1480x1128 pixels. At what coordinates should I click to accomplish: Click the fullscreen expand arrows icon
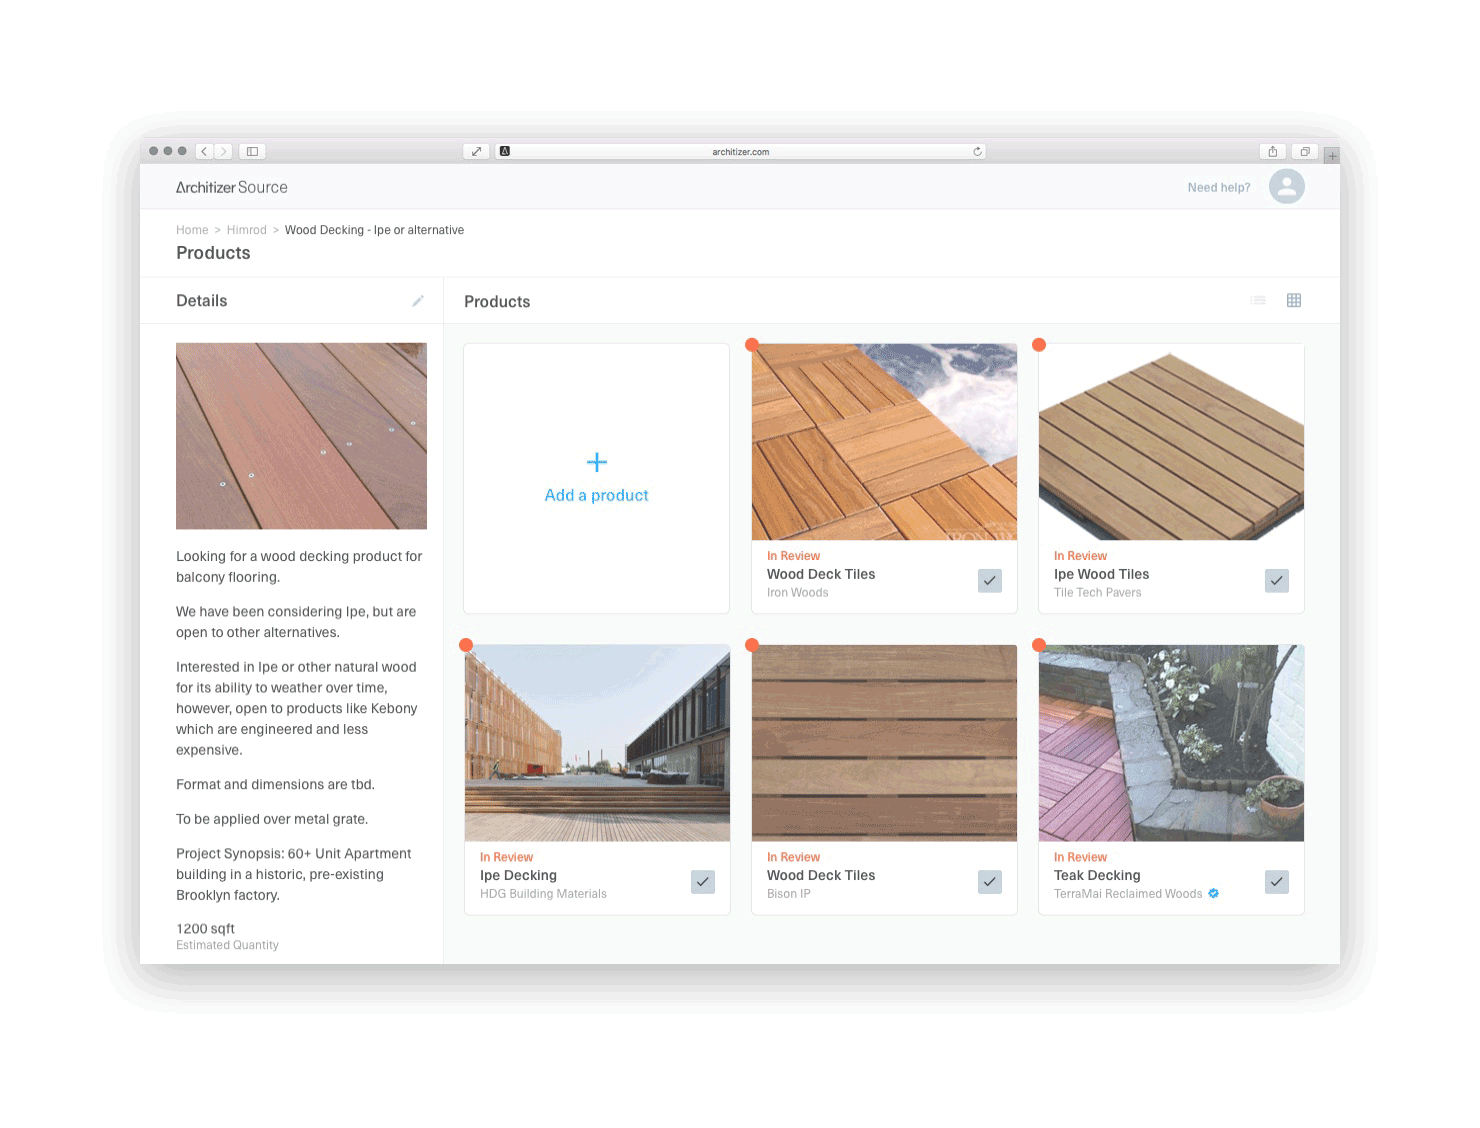(x=476, y=151)
